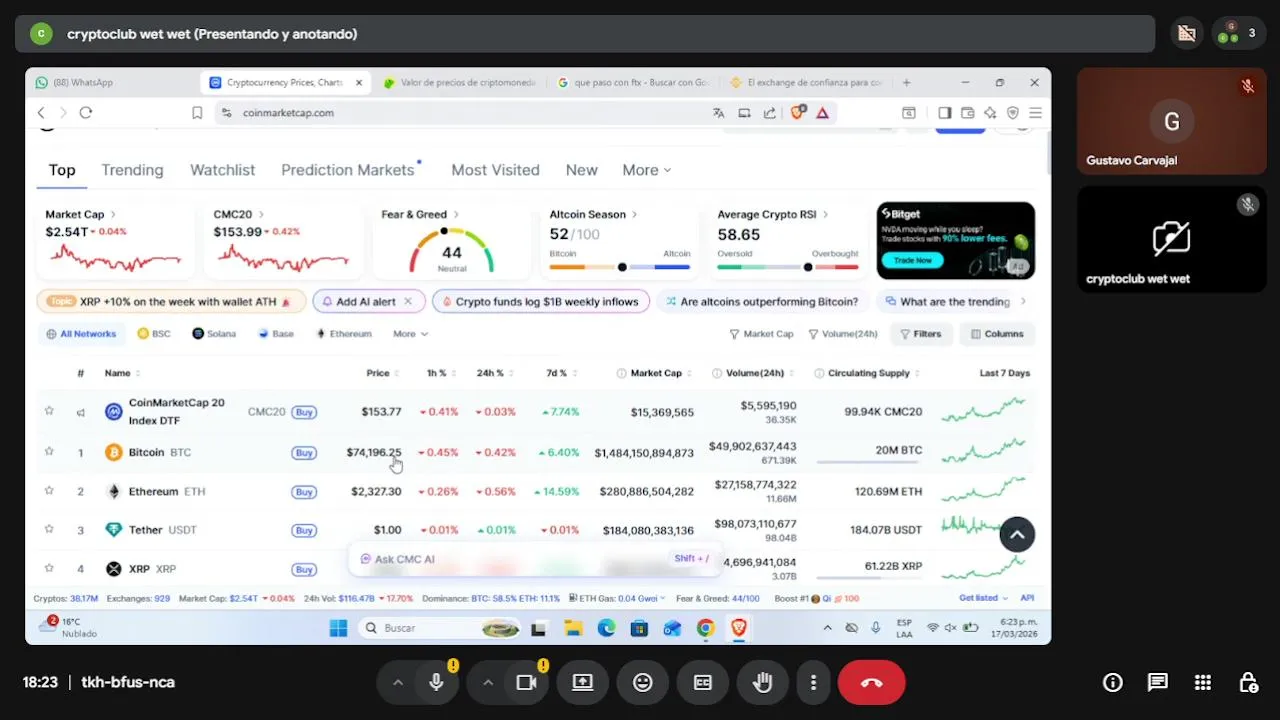Click the Fear & Greed gauge
The height and width of the screenshot is (720, 1280).
[451, 250]
